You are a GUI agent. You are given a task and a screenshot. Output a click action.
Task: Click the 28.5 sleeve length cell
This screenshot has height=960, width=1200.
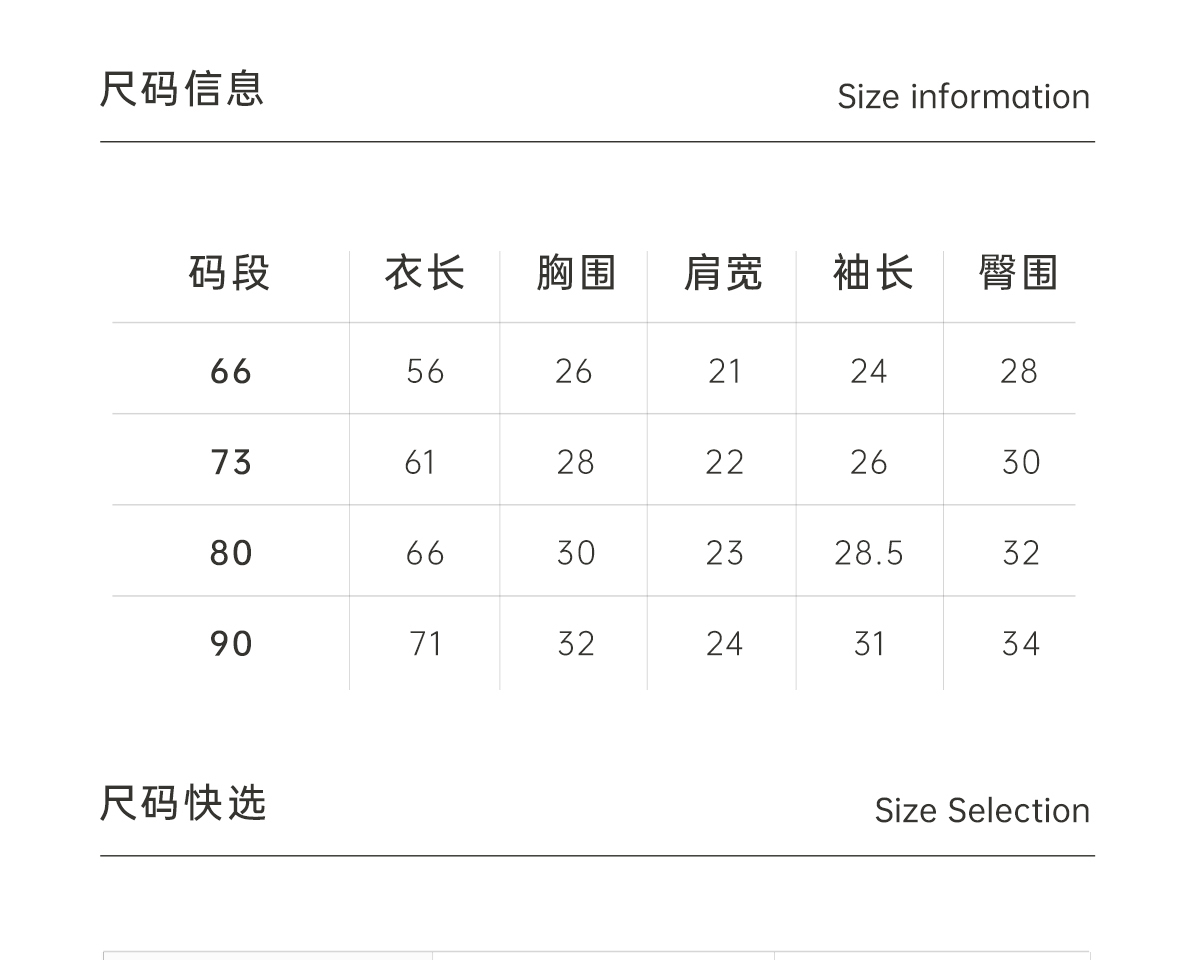pyautogui.click(x=869, y=553)
